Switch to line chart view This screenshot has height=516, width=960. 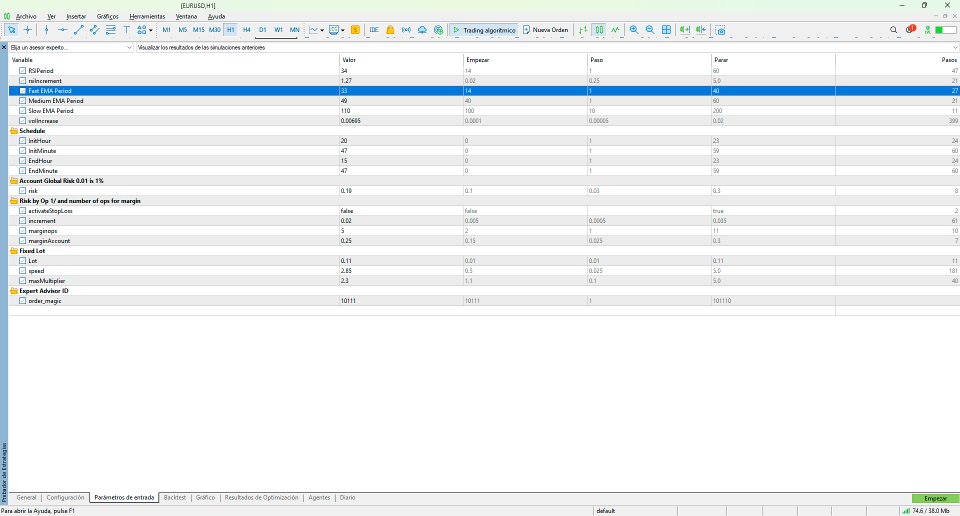[x=615, y=29]
